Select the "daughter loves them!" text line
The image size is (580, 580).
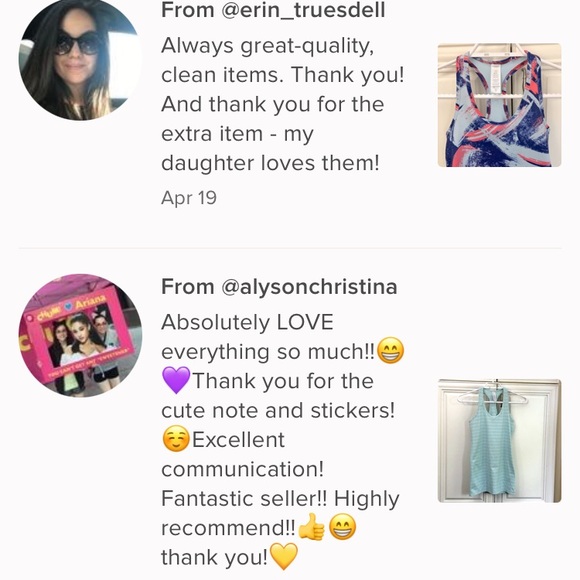(270, 163)
